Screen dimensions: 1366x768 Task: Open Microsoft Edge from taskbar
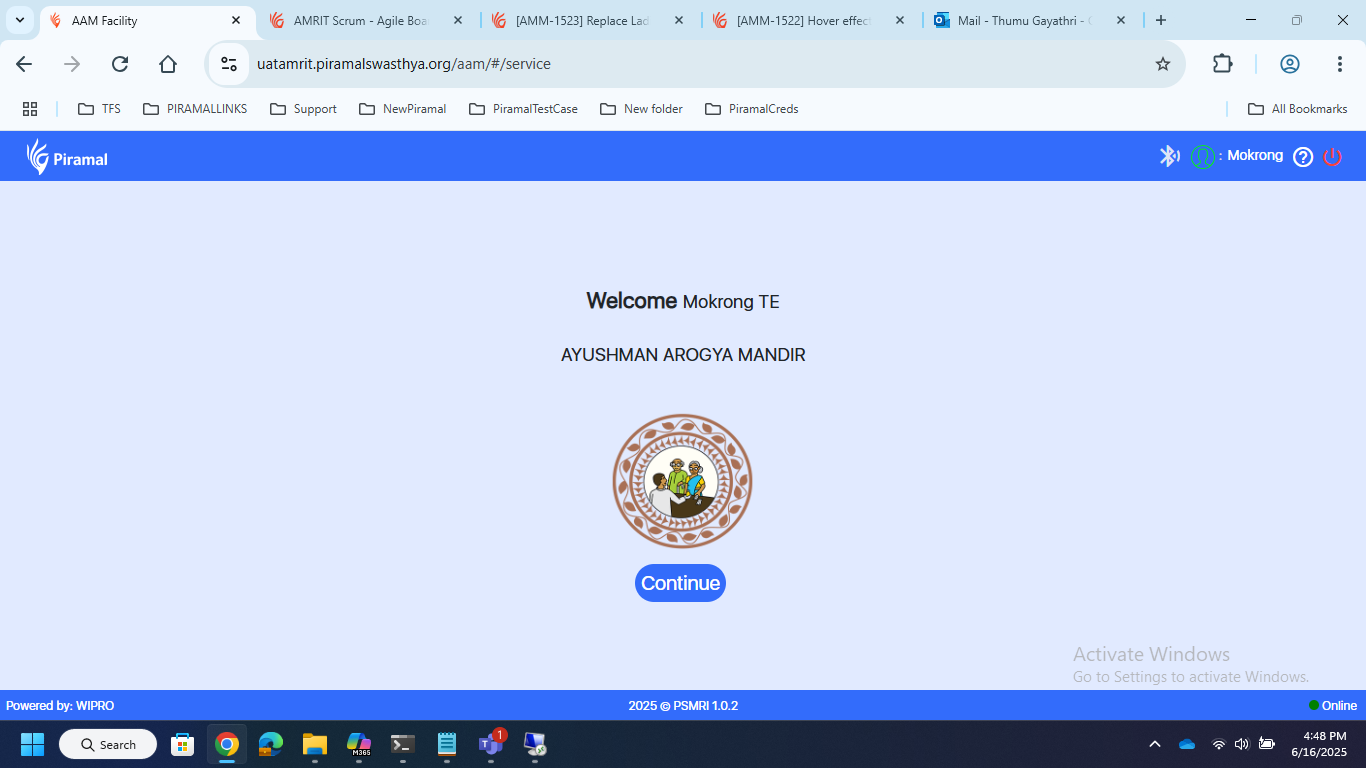click(271, 744)
